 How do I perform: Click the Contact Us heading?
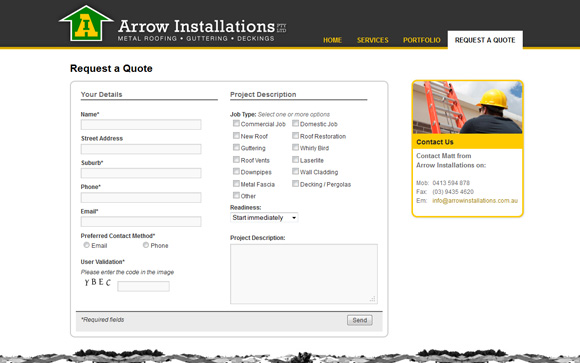tap(435, 142)
